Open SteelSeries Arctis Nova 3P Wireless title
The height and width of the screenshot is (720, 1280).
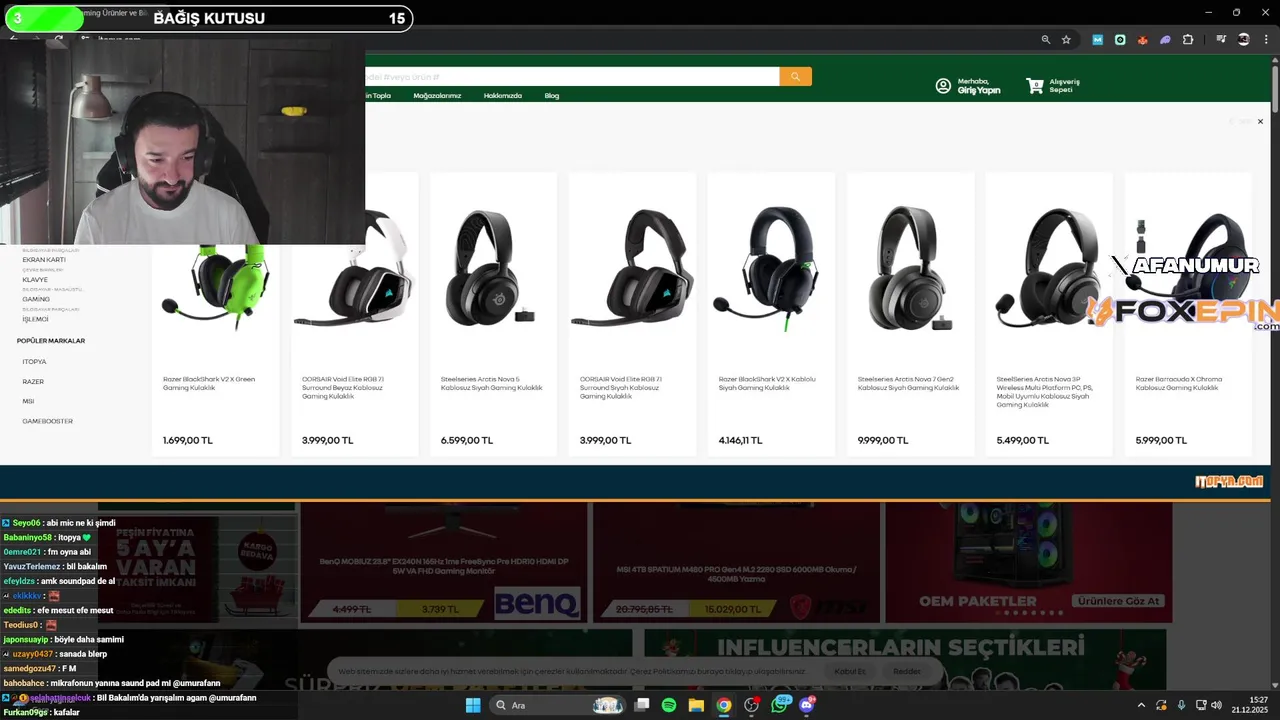pos(1045,392)
